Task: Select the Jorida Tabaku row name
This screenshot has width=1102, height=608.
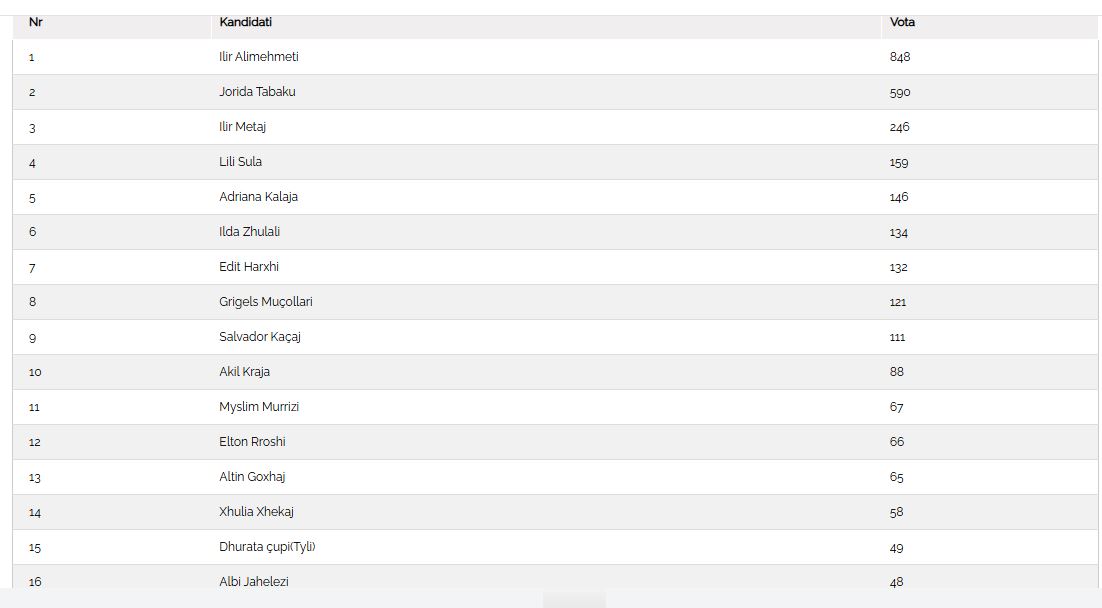Action: 257,92
